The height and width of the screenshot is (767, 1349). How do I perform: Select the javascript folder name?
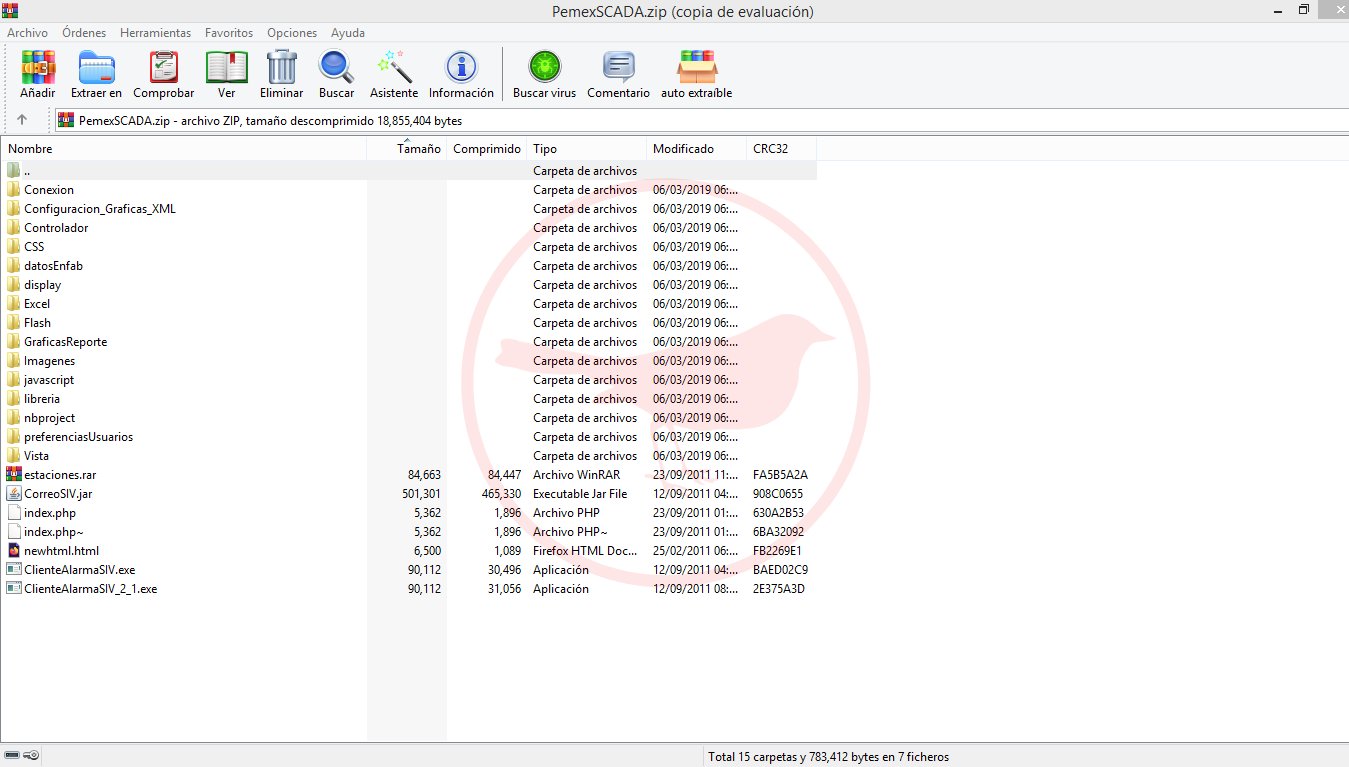point(49,379)
